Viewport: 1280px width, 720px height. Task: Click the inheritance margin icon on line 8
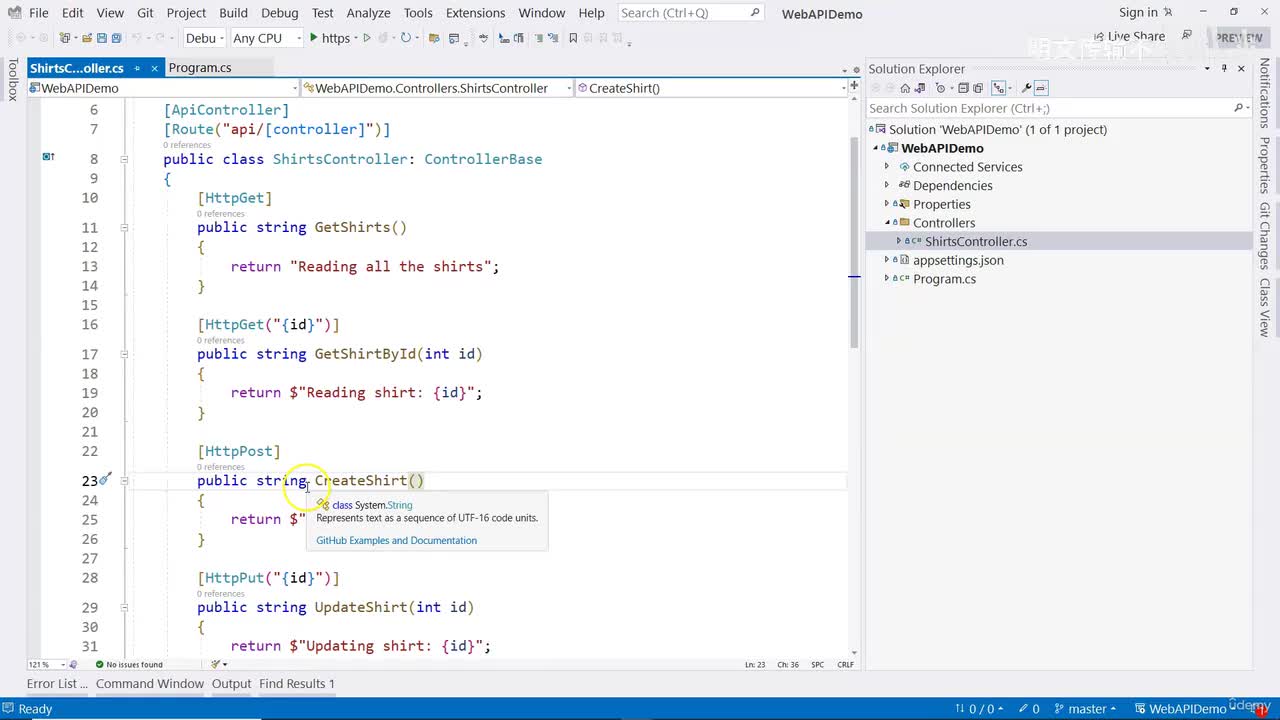point(48,157)
